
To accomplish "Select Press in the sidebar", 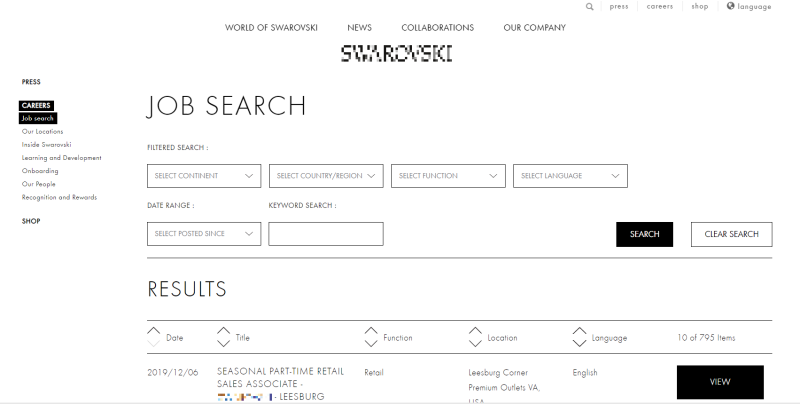I will (31, 82).
